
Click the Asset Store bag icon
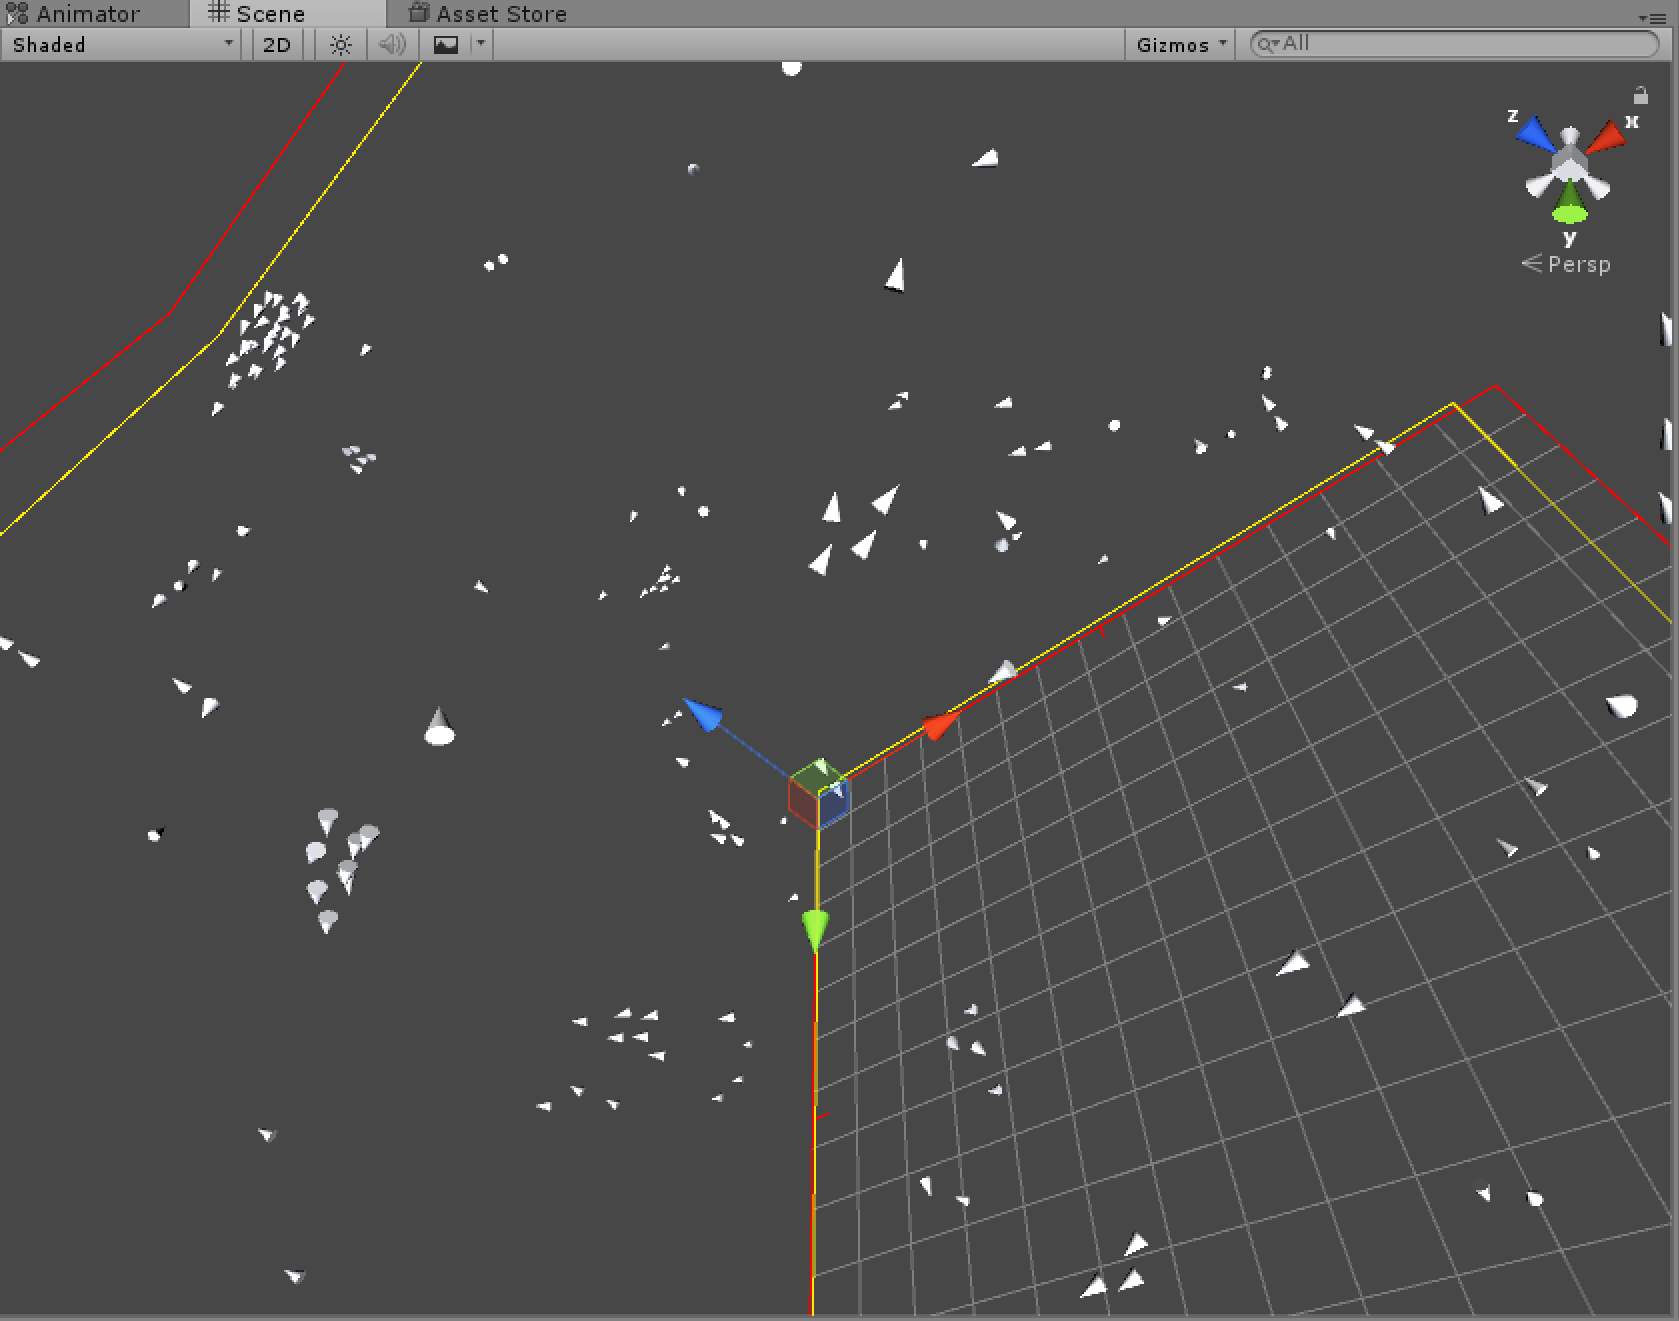click(x=420, y=13)
